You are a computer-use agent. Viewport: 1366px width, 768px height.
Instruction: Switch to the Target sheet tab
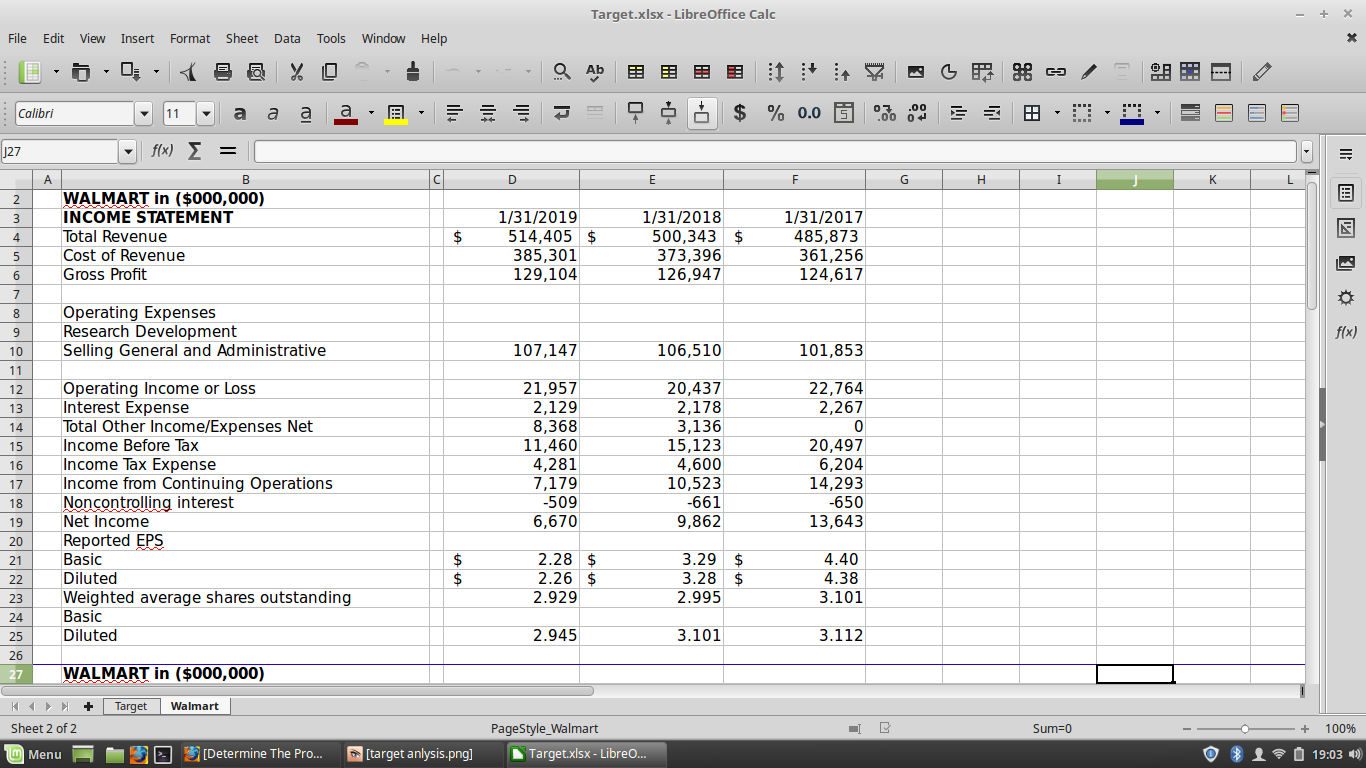tap(130, 706)
